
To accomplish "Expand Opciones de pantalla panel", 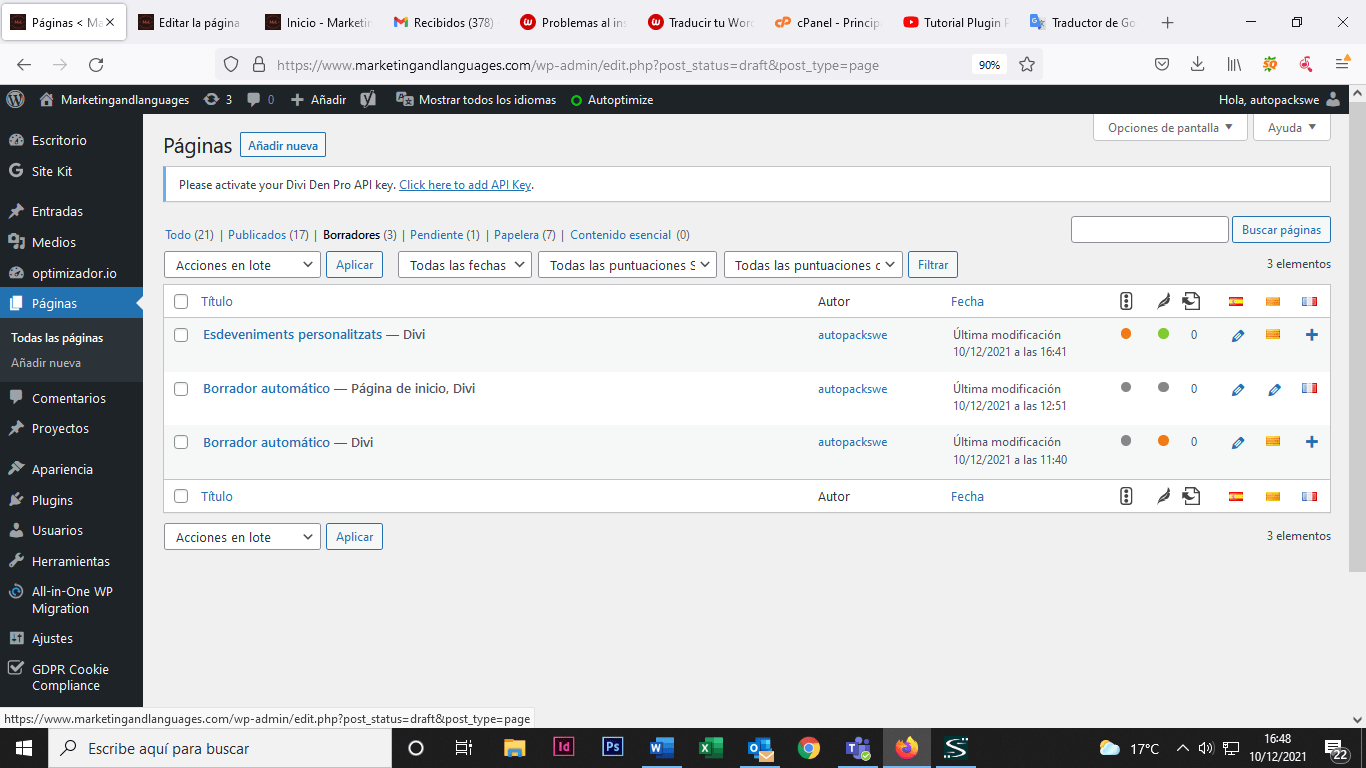I will click(x=1171, y=128).
